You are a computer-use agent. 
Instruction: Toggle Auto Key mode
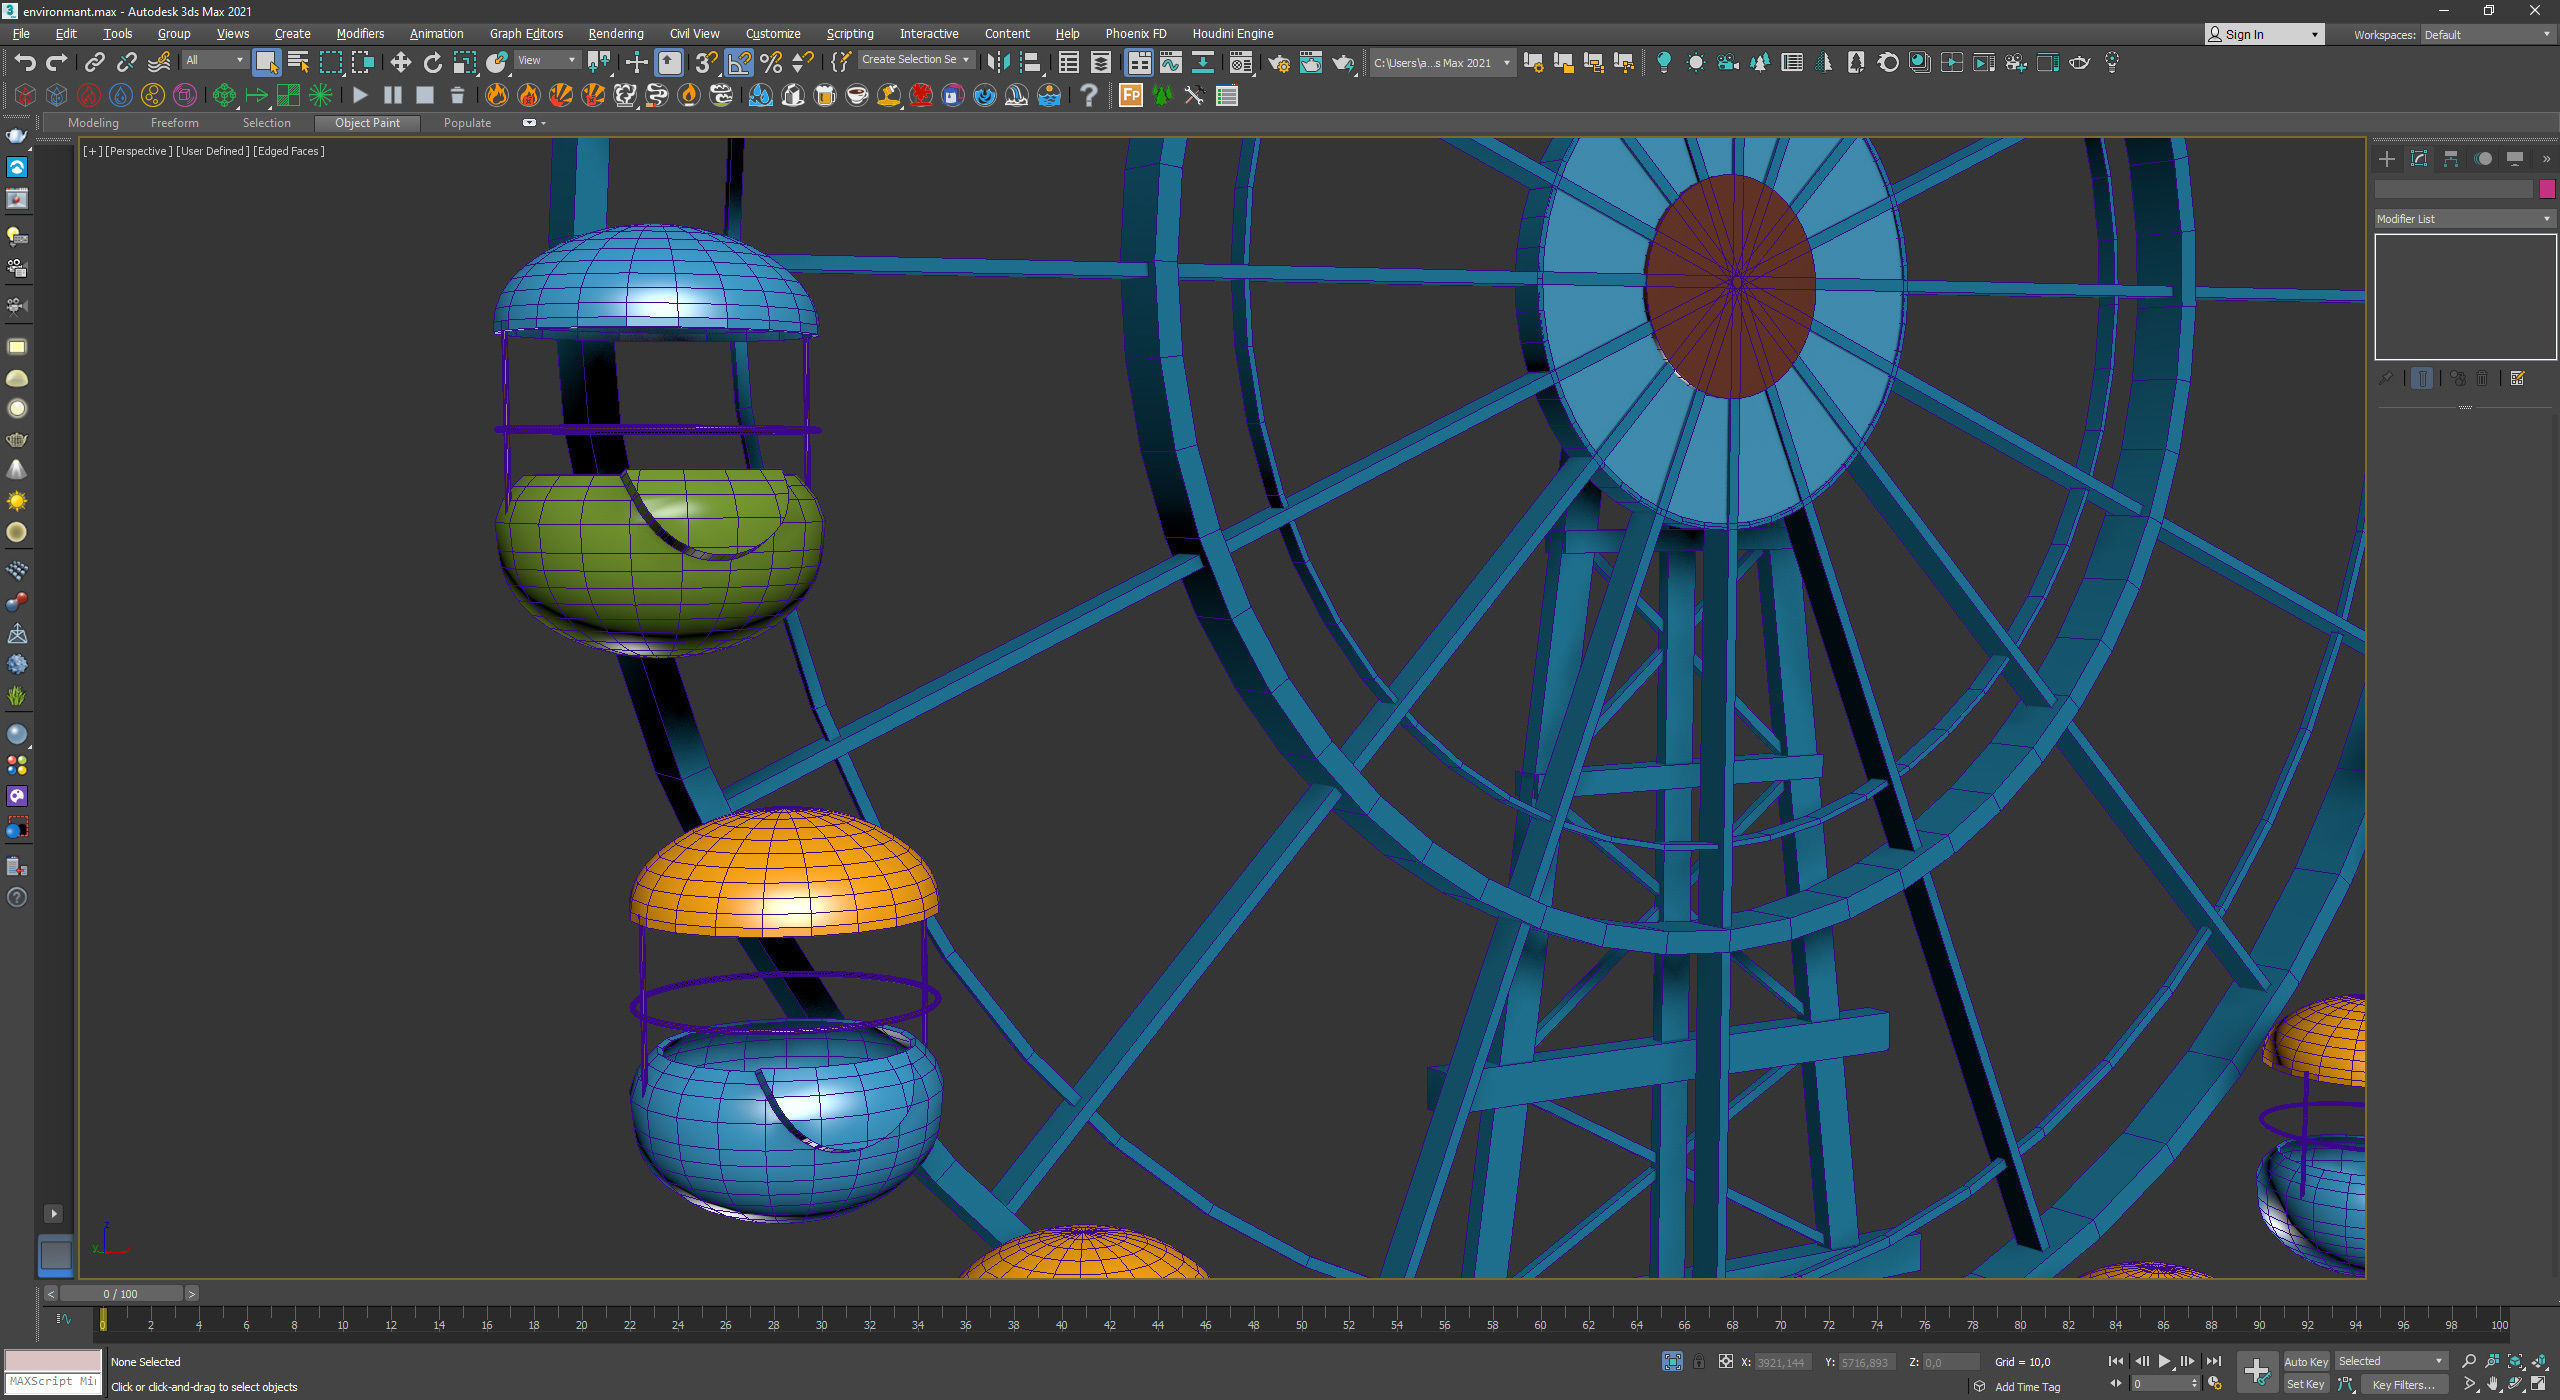click(2305, 1362)
